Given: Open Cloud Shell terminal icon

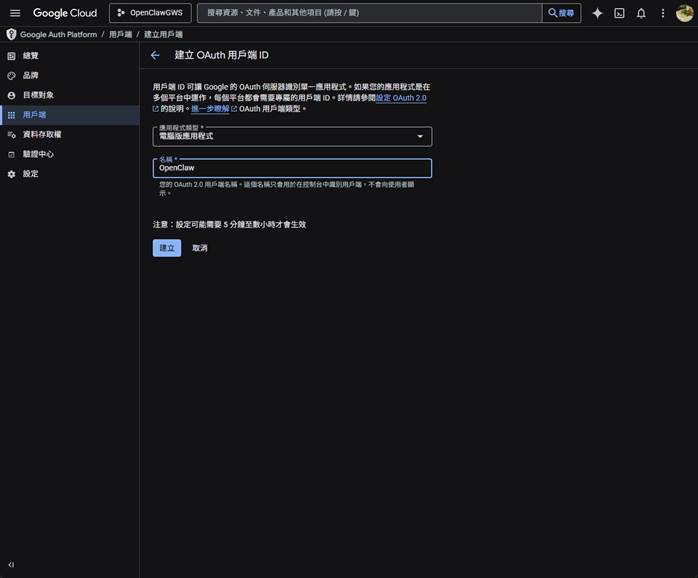Looking at the screenshot, I should tap(619, 13).
